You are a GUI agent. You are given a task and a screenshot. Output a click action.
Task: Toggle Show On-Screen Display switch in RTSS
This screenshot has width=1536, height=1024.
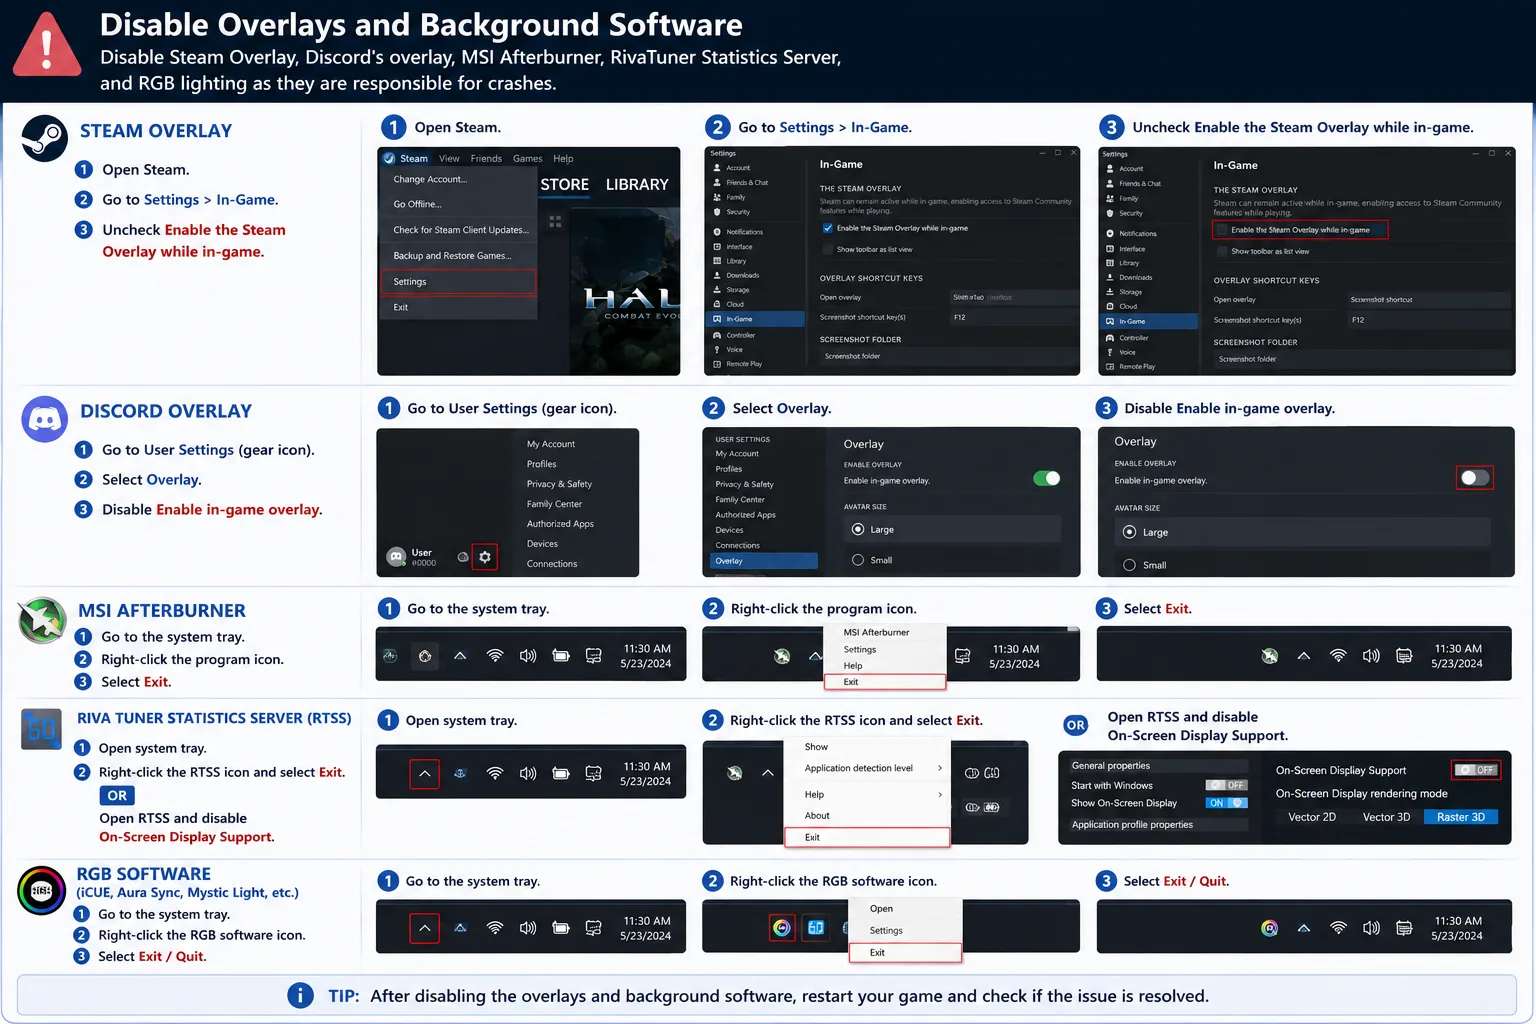point(1226,803)
